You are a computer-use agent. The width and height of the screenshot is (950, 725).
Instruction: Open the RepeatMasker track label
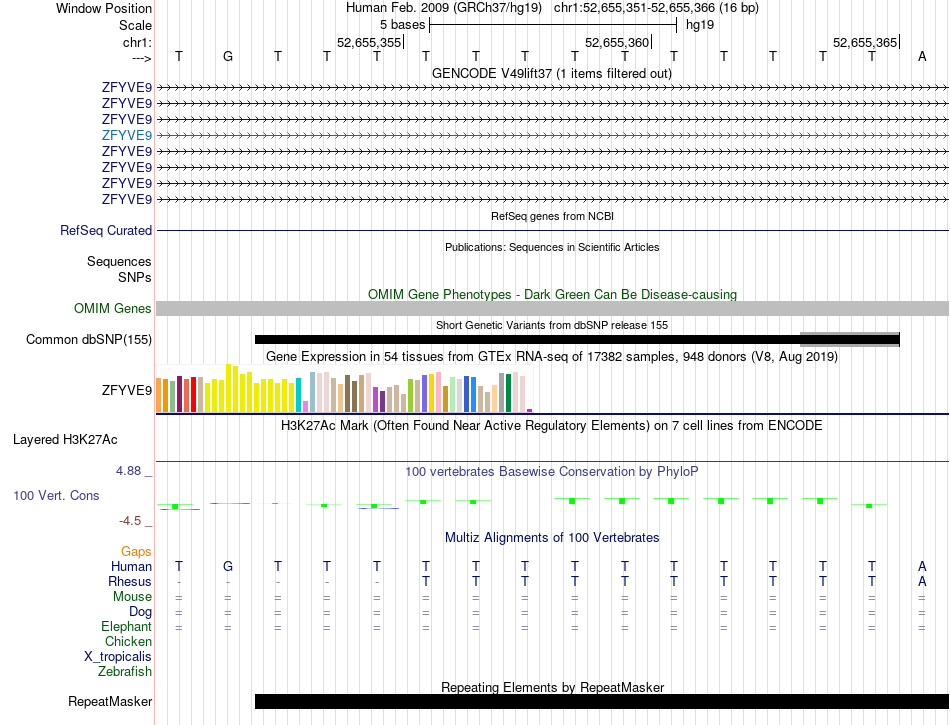(110, 702)
